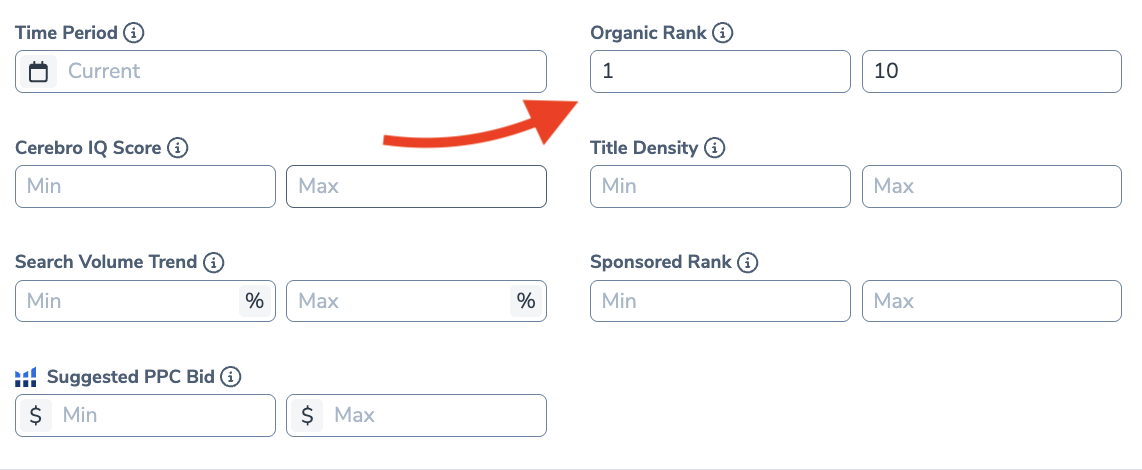Click the Sponsored Rank info icon
This screenshot has height=470, width=1142.
[747, 263]
